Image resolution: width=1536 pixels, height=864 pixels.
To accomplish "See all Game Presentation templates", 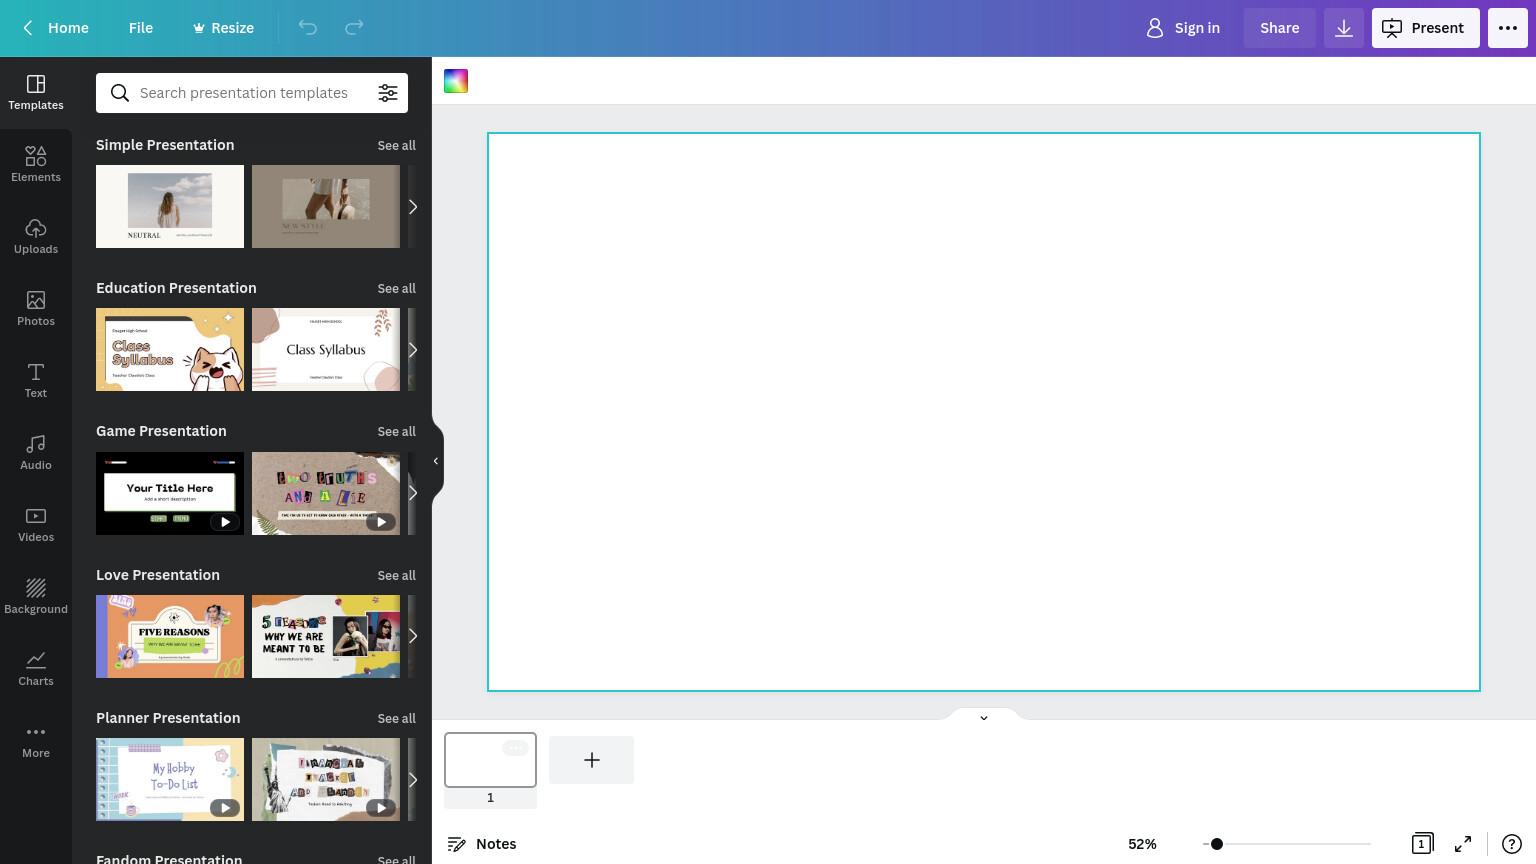I will 396,431.
